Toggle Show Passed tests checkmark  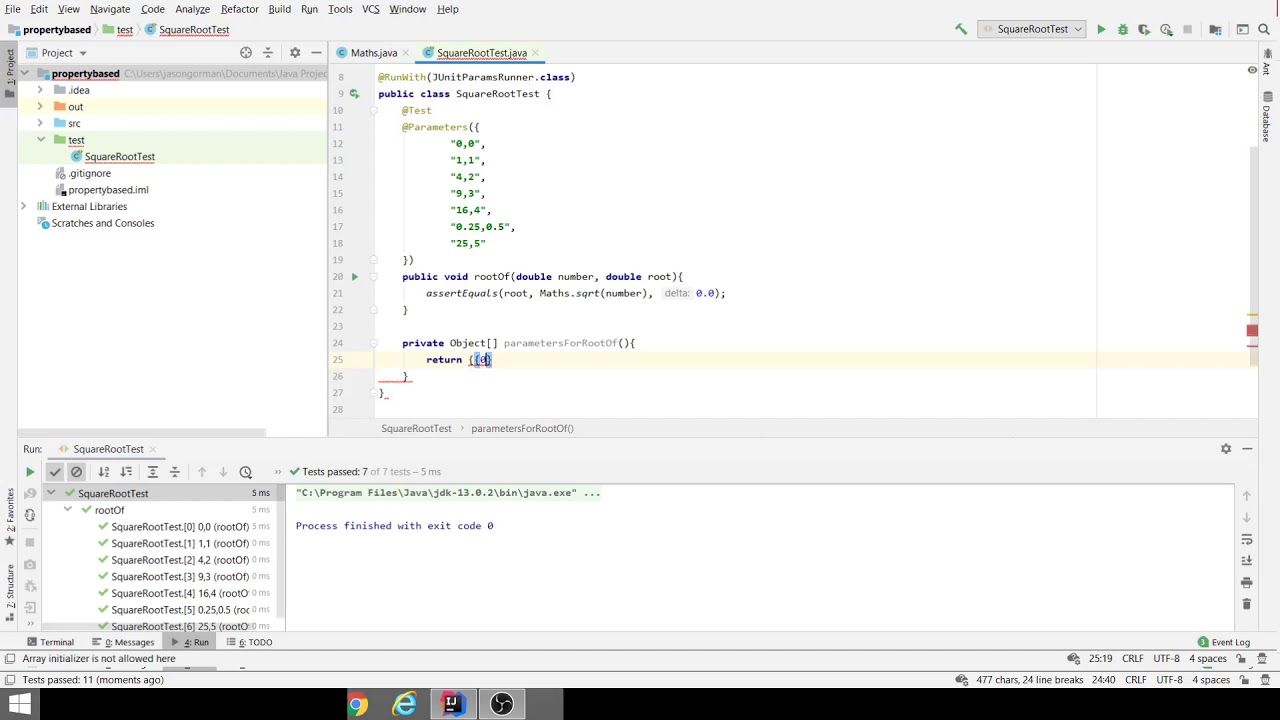[55, 472]
